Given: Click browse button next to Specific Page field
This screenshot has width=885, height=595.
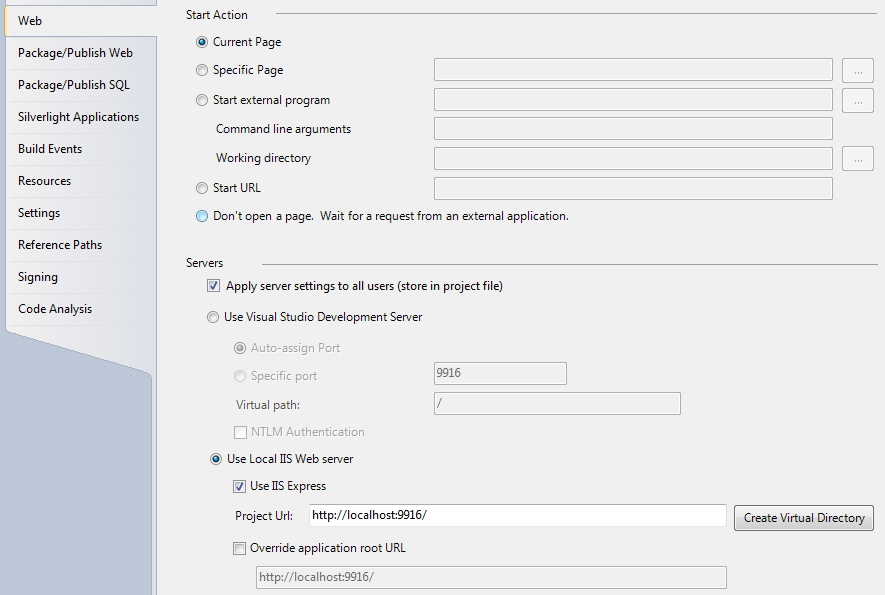Looking at the screenshot, I should point(857,70).
